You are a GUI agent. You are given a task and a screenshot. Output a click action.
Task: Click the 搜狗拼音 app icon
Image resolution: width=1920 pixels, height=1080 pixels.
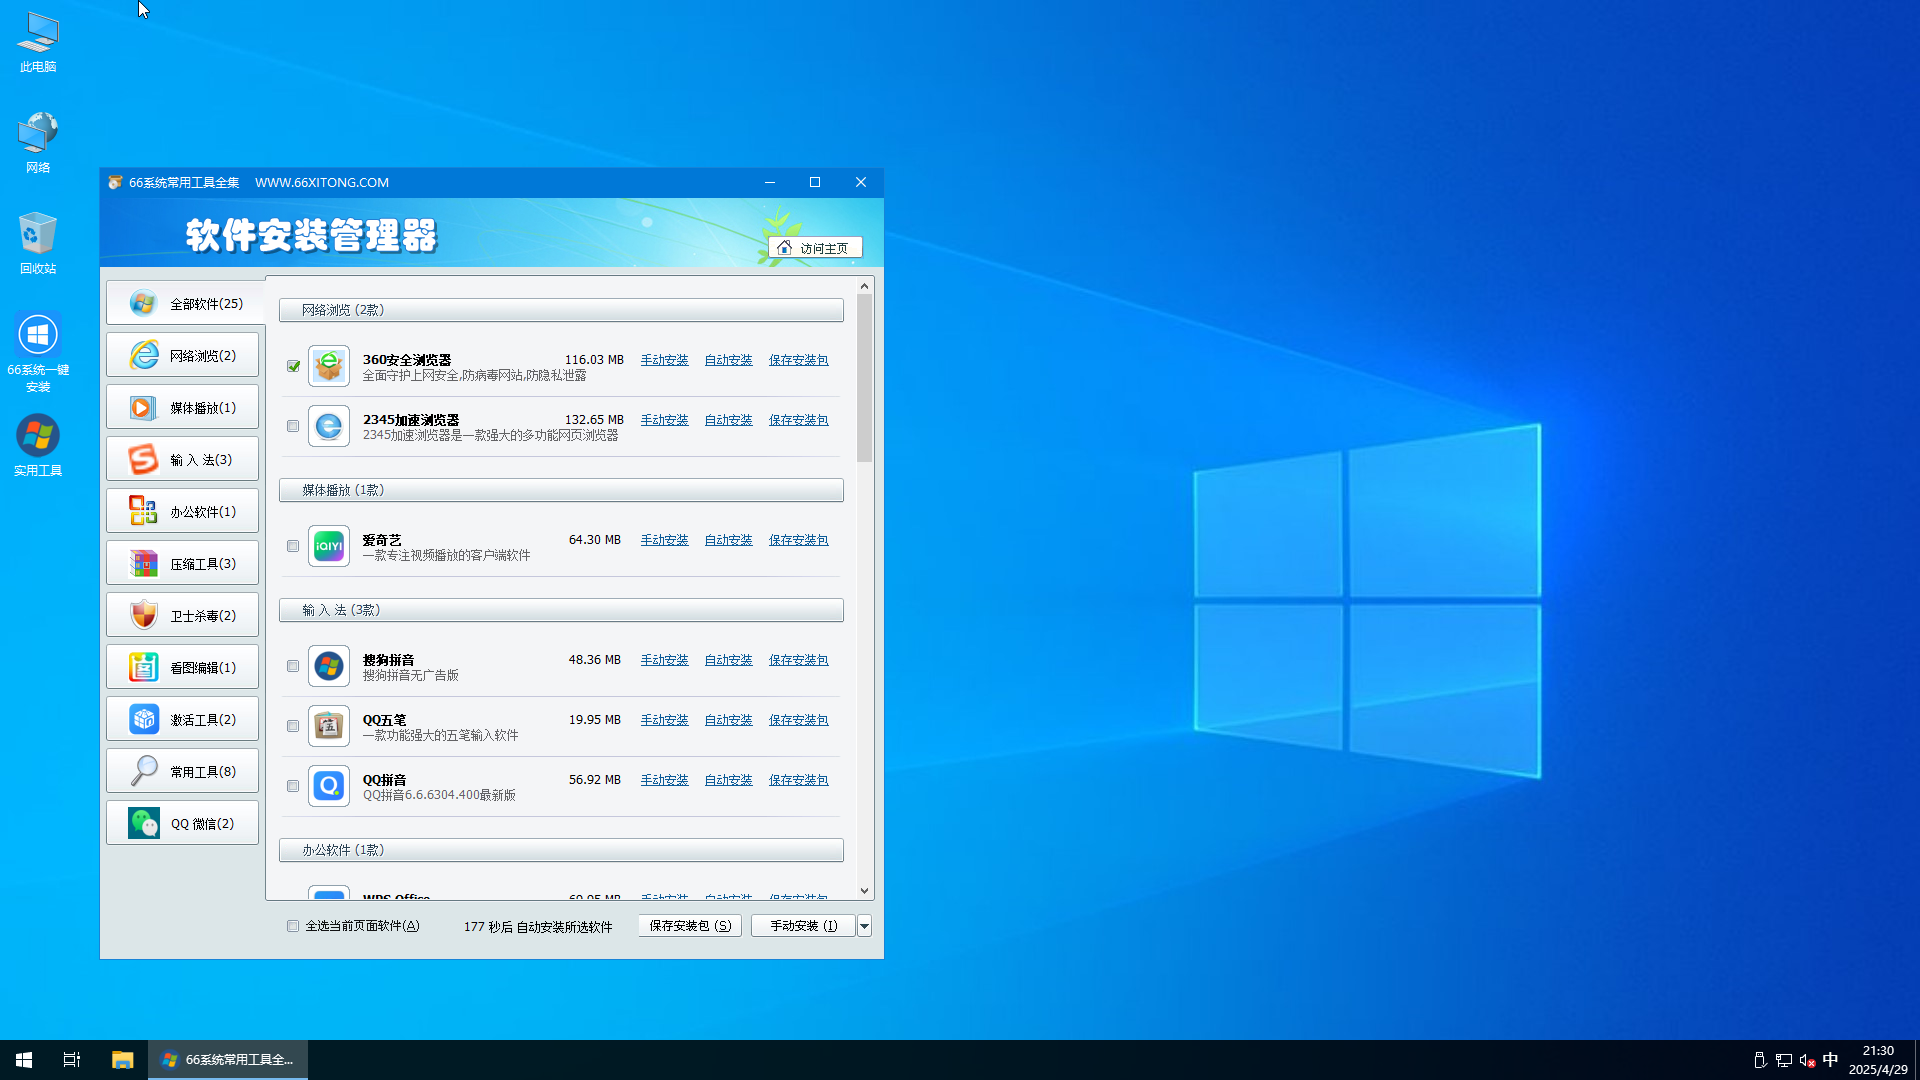coord(329,666)
